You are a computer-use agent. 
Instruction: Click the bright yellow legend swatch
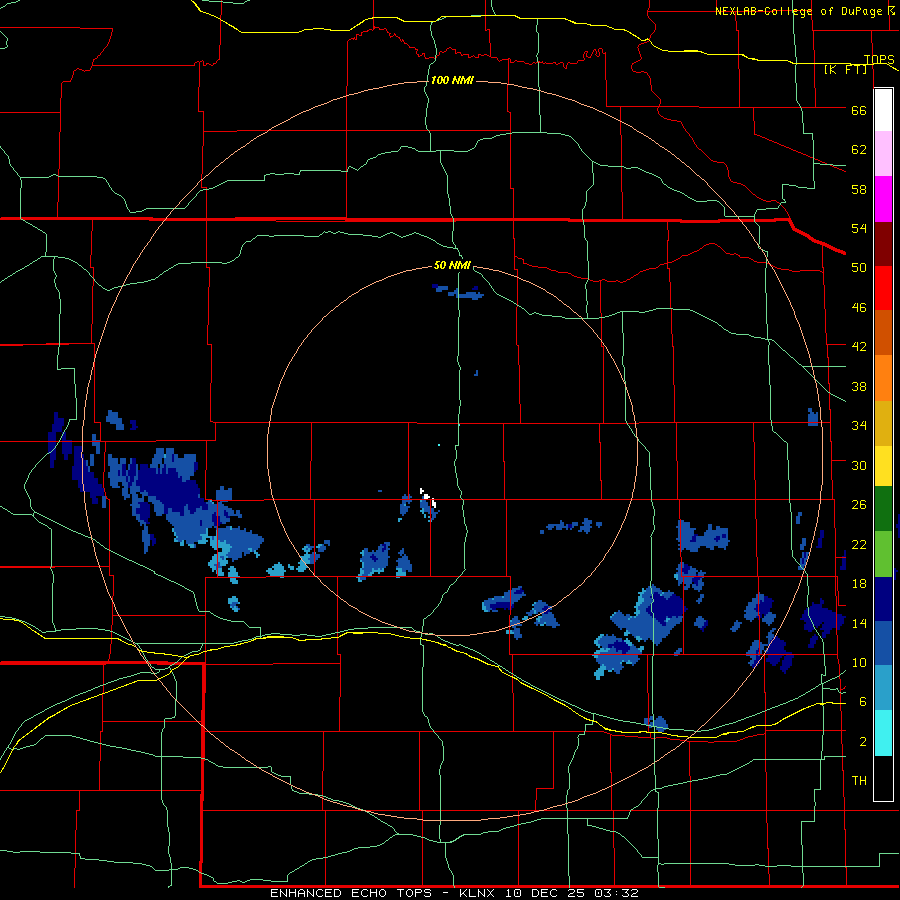coord(883,465)
